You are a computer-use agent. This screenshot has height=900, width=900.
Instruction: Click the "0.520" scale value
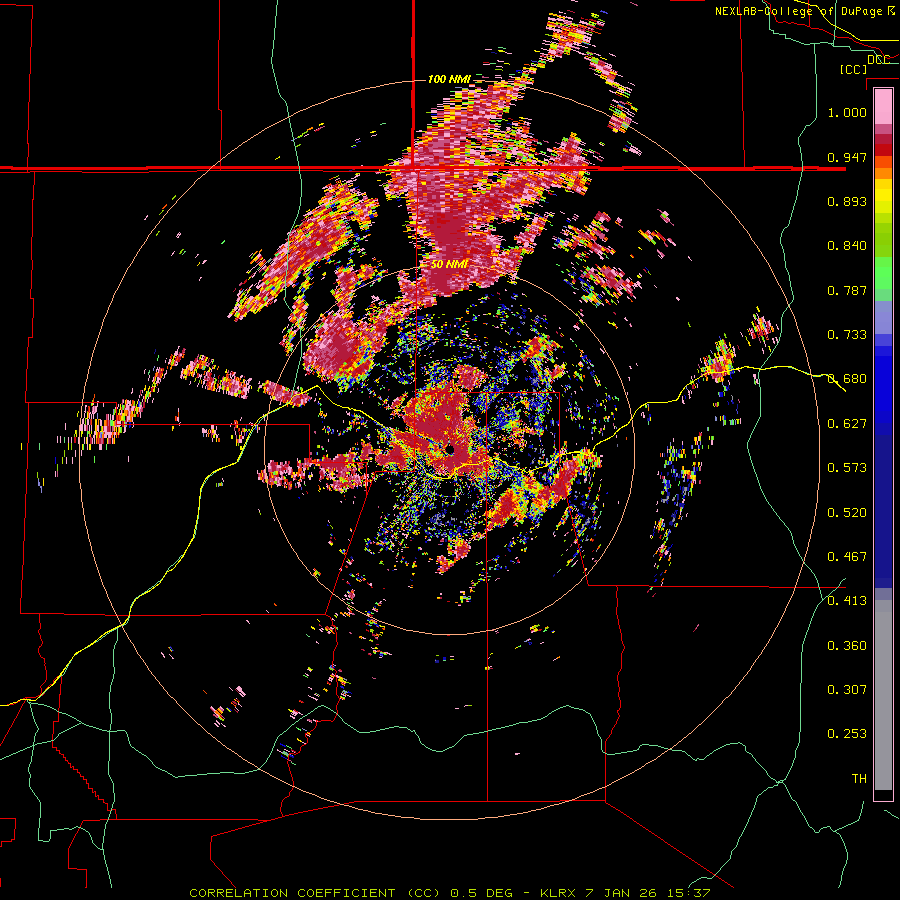point(847,513)
